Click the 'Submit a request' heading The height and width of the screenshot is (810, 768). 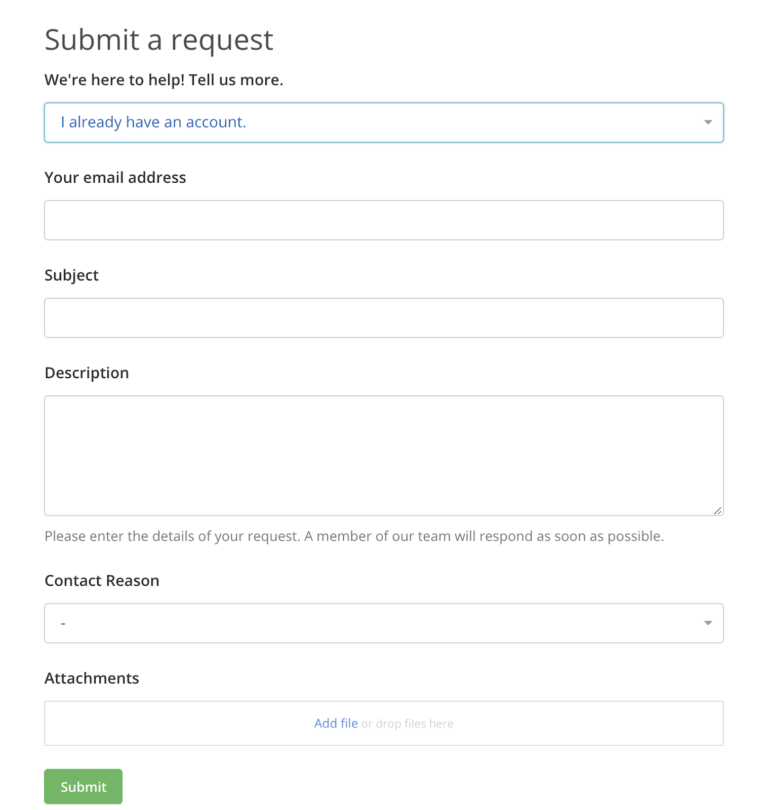[159, 40]
